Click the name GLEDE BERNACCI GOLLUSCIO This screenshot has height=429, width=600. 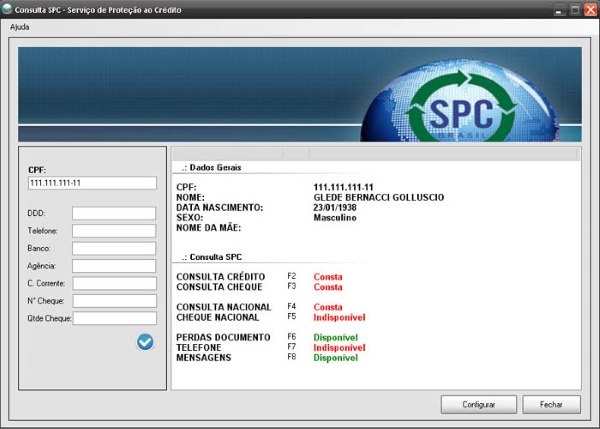click(379, 197)
